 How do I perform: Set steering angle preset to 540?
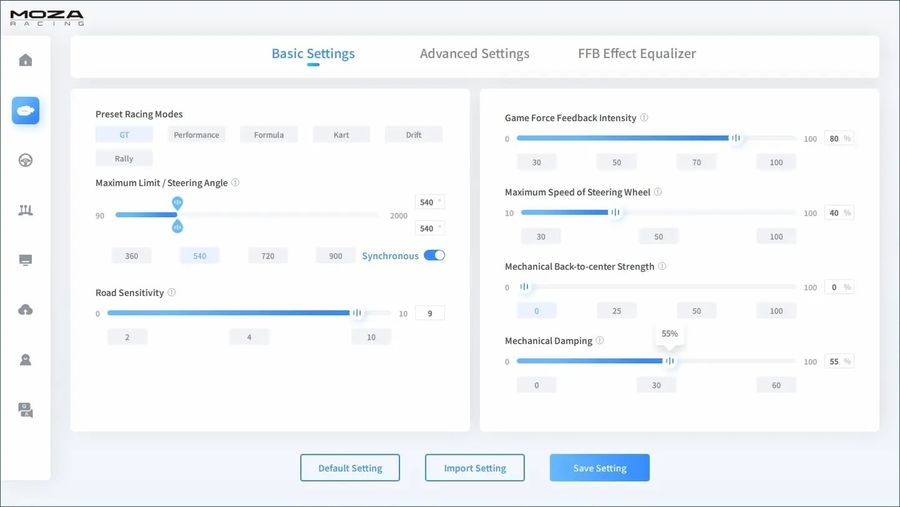[x=199, y=256]
